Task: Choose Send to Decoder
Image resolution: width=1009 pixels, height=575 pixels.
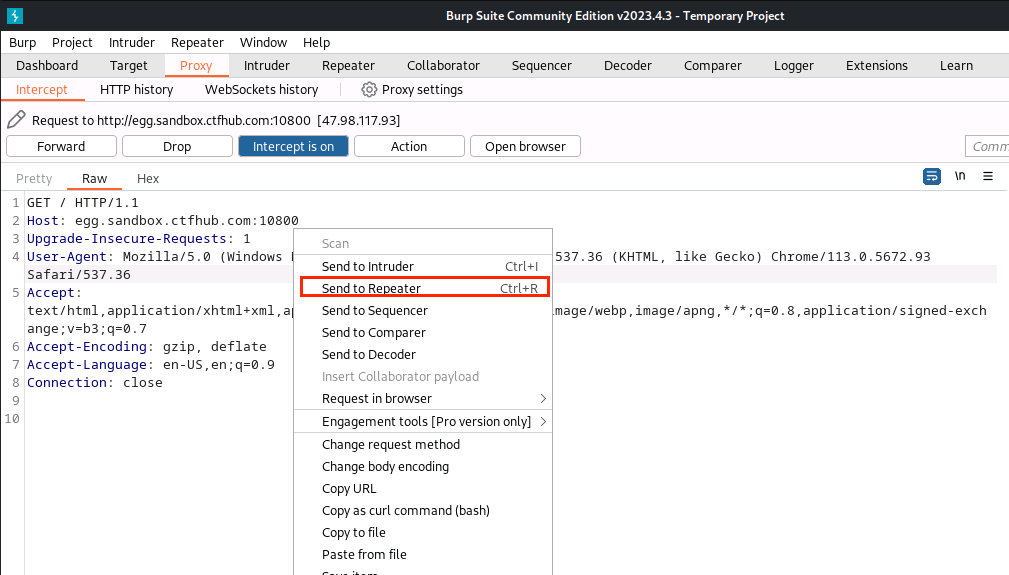Action: point(423,354)
